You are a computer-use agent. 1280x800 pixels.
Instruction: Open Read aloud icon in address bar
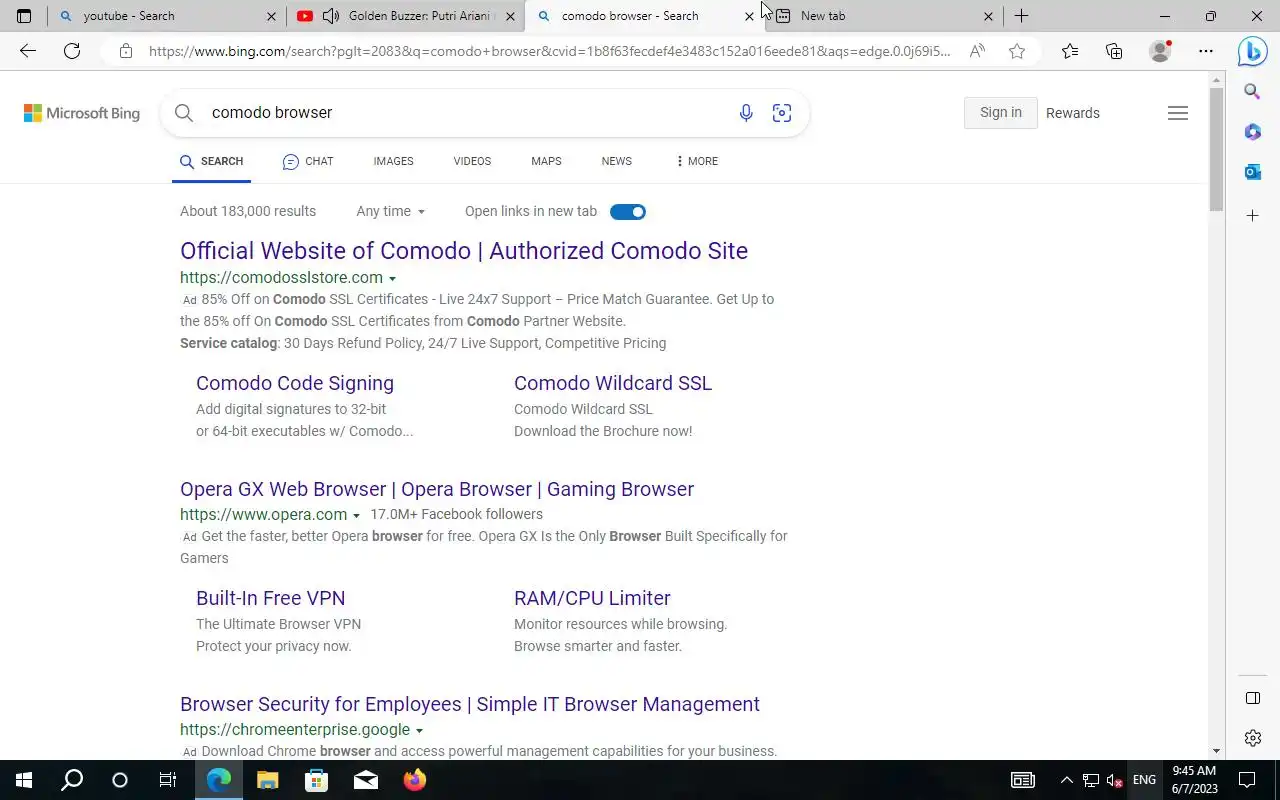977,51
